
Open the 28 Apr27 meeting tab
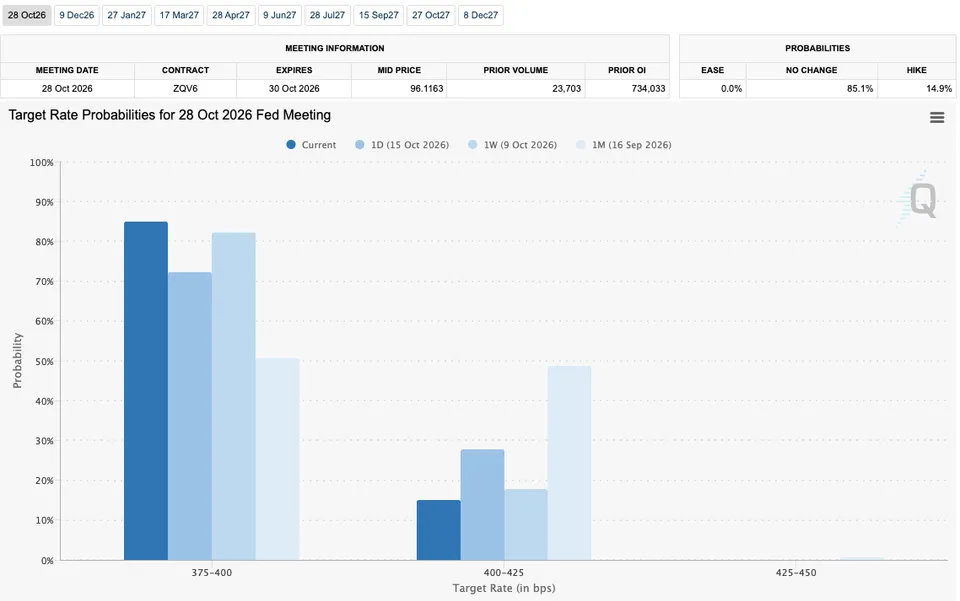pos(231,15)
